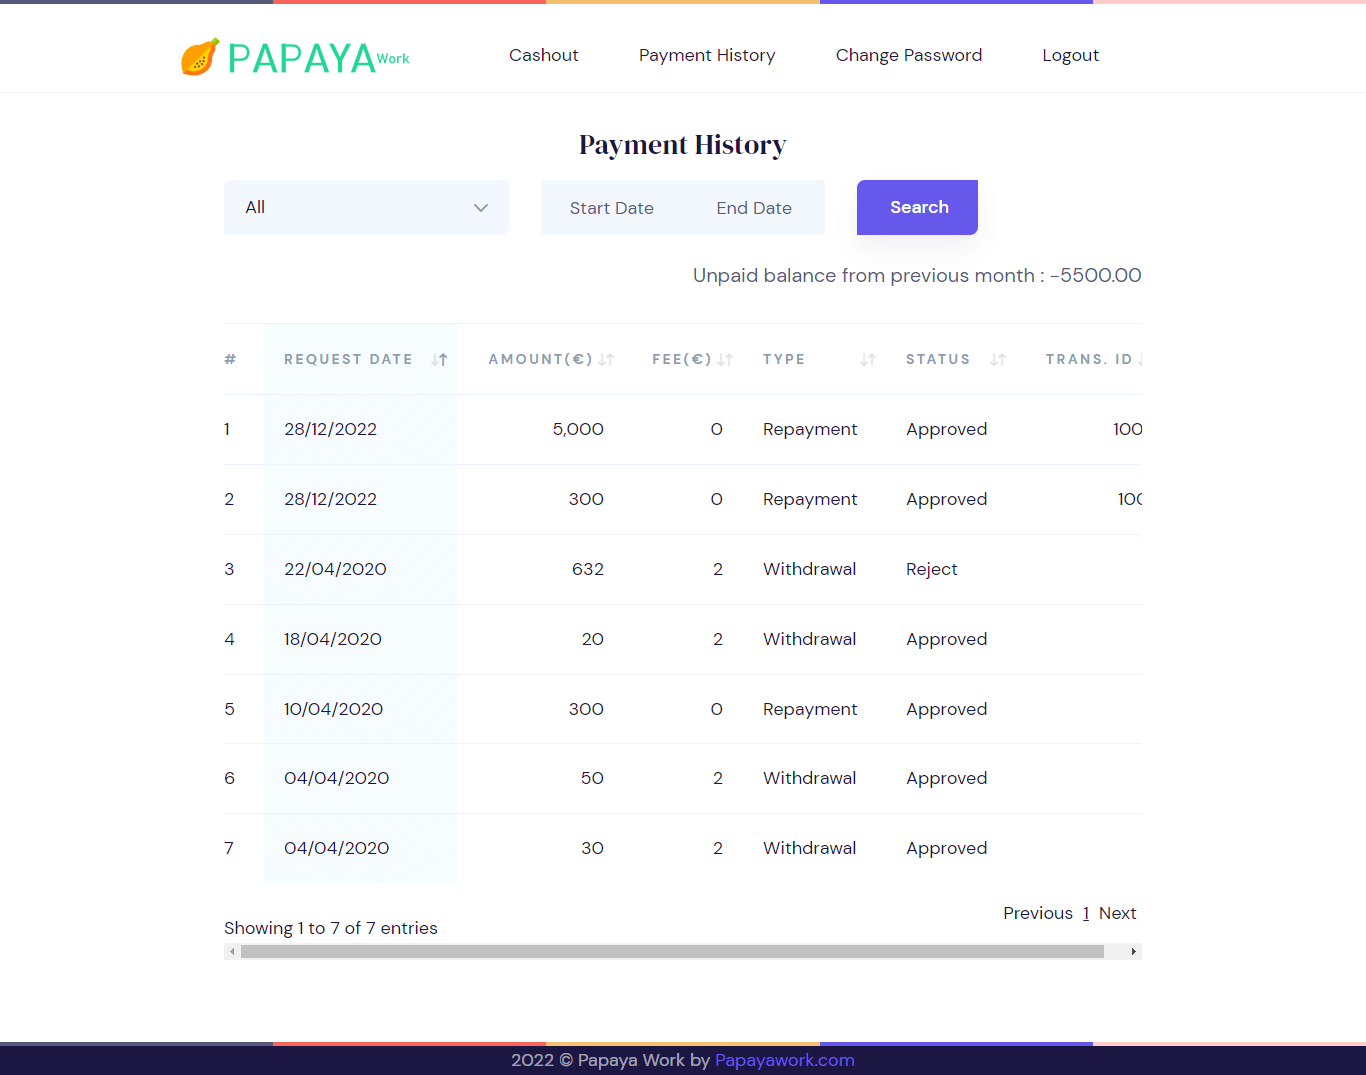Viewport: 1366px width, 1075px height.
Task: Open the Change Password page
Action: tap(909, 55)
